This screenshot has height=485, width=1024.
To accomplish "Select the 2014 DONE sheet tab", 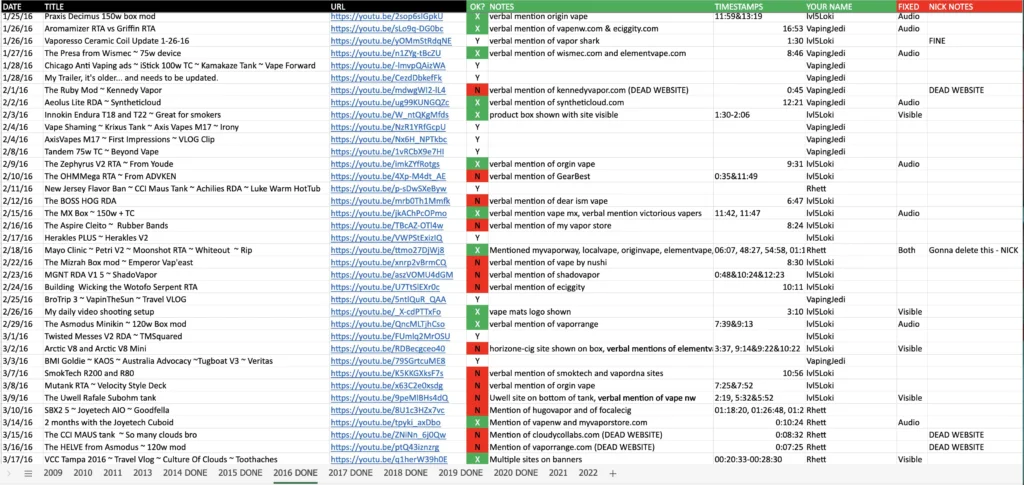I will point(185,473).
